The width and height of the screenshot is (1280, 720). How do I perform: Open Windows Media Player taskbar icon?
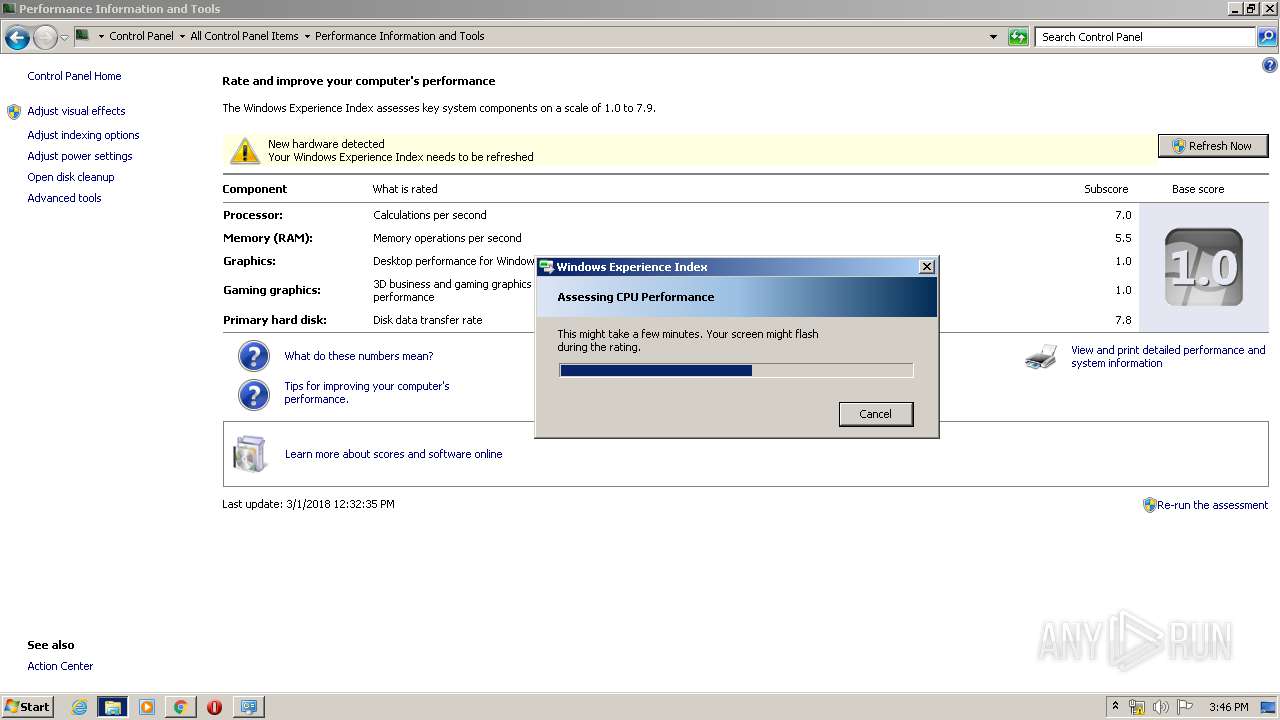point(147,707)
